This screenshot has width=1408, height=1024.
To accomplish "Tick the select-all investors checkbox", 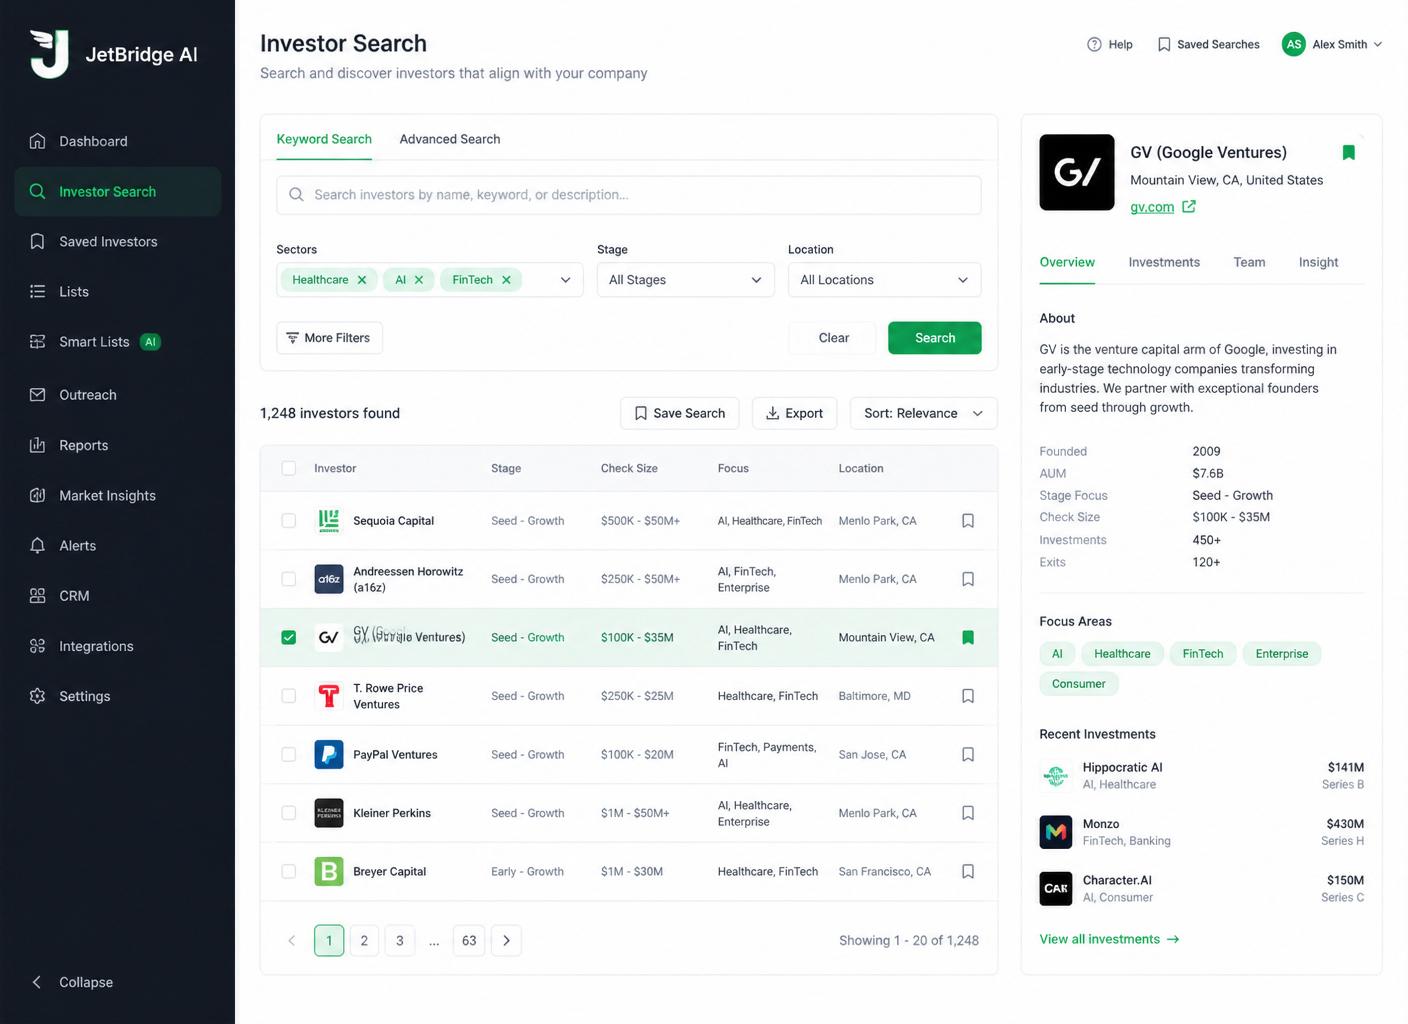I will coord(289,468).
